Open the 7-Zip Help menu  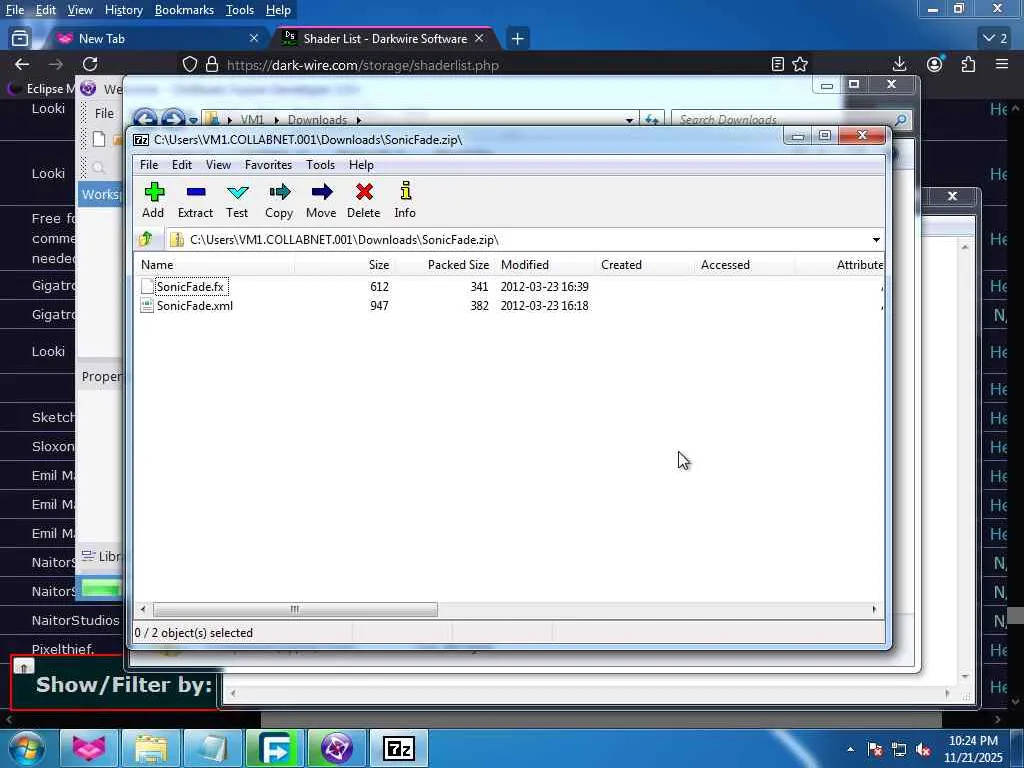pos(361,165)
